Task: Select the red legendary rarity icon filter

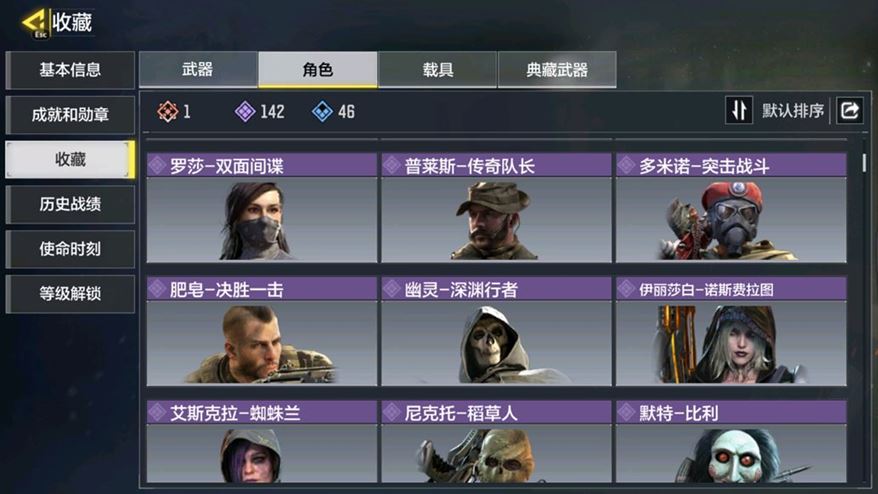Action: pyautogui.click(x=167, y=111)
